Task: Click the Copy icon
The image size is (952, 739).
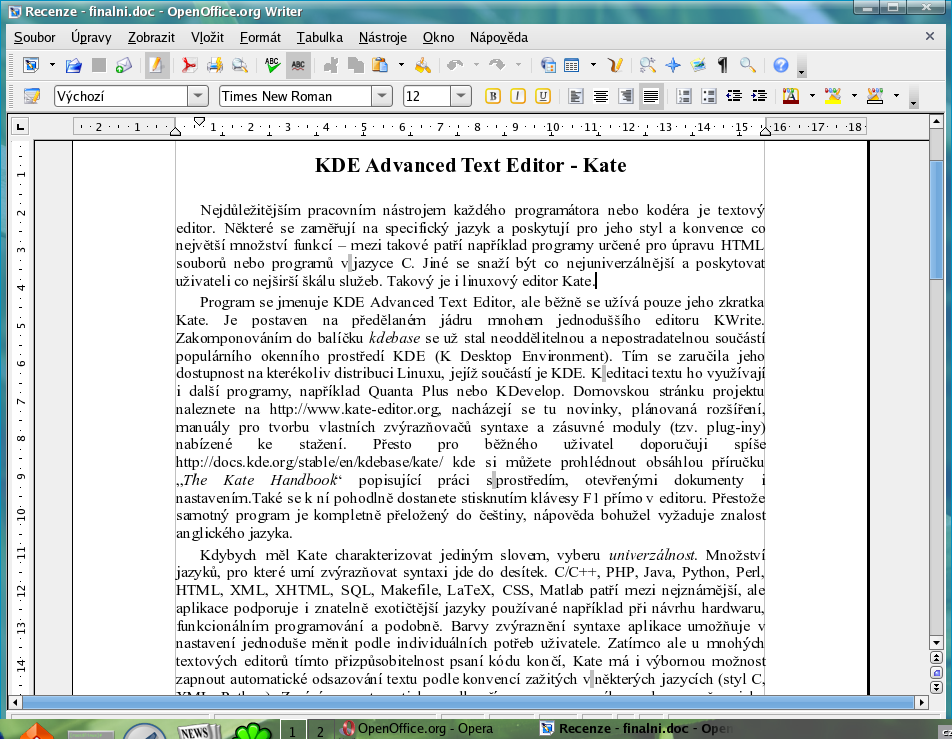Action: pos(356,65)
